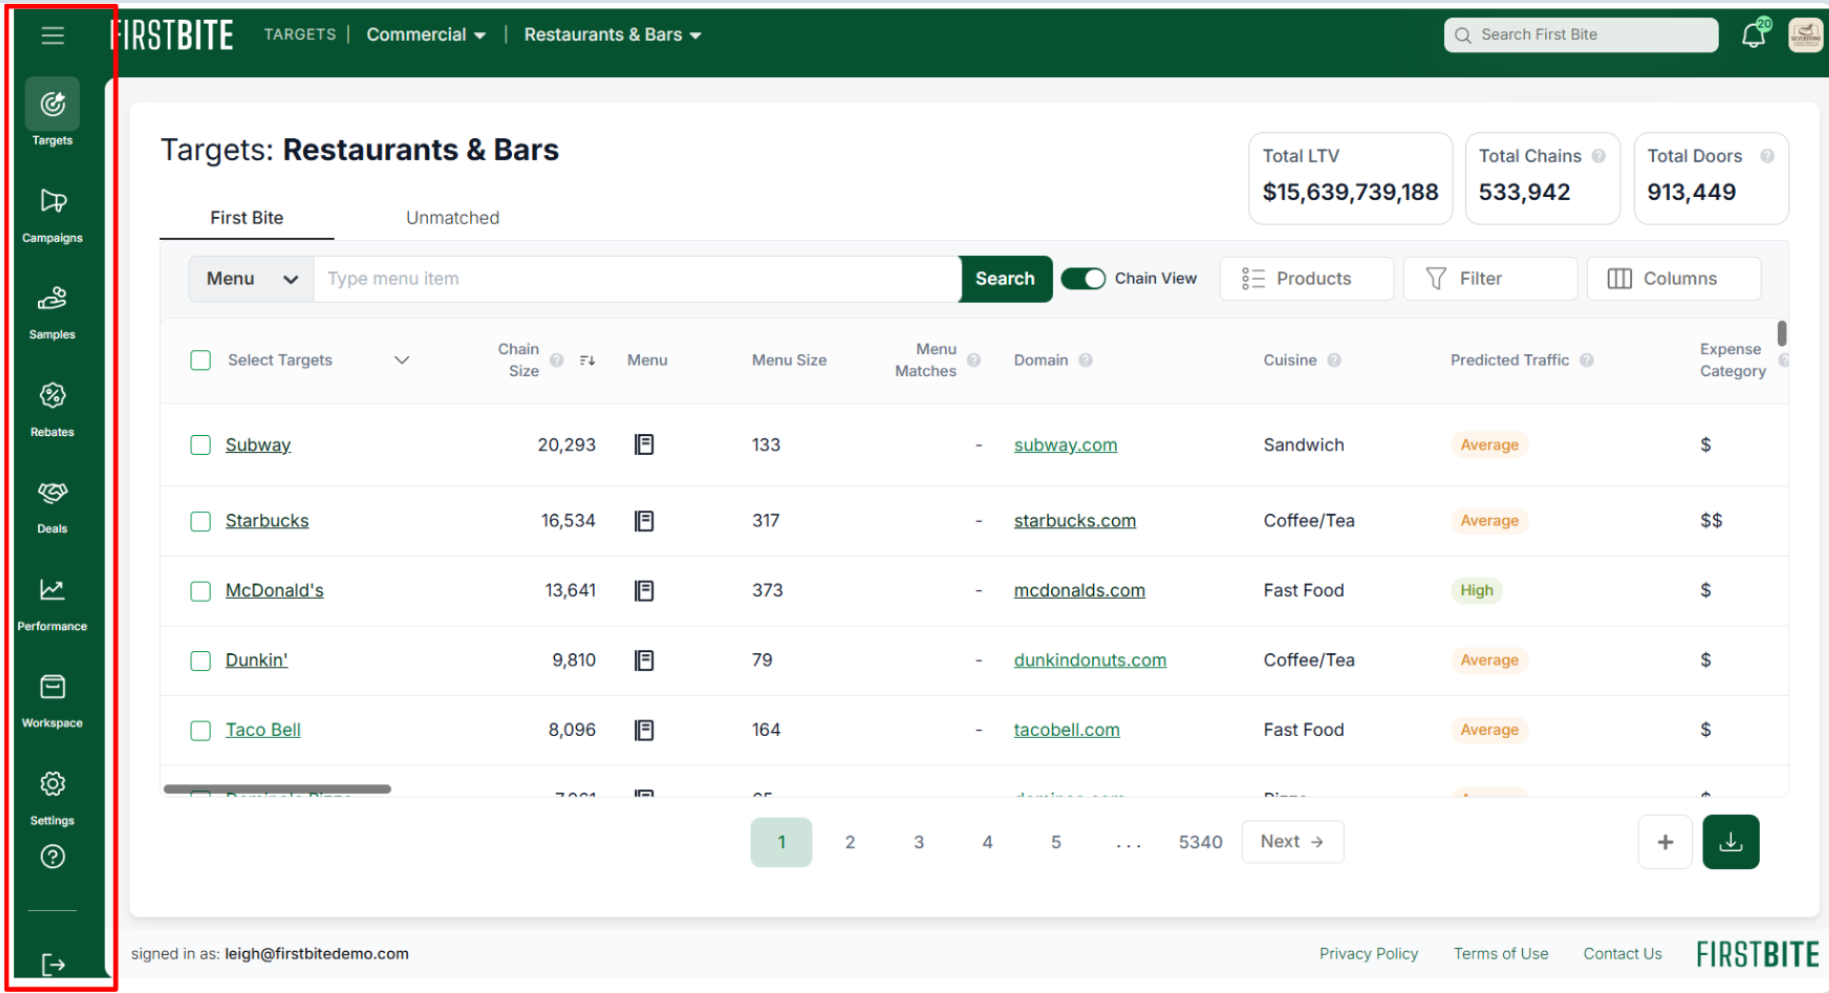Open the Restaurants & Bars dropdown
Image resolution: width=1829 pixels, height=993 pixels.
(612, 35)
